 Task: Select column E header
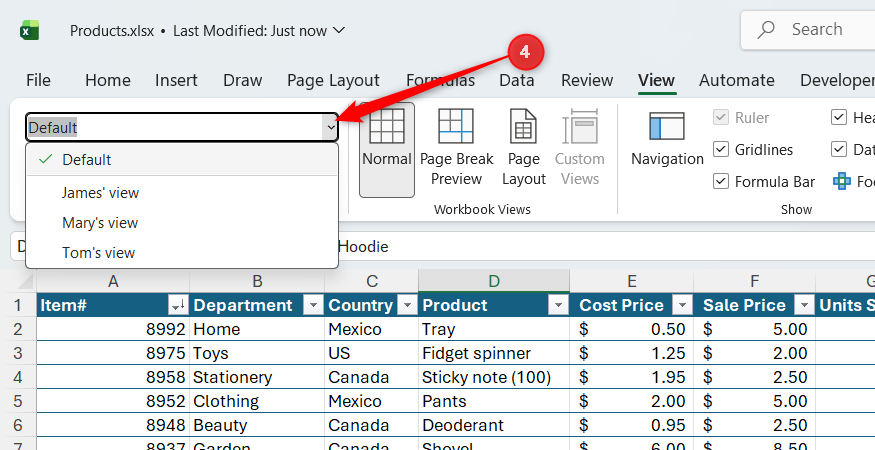click(632, 281)
